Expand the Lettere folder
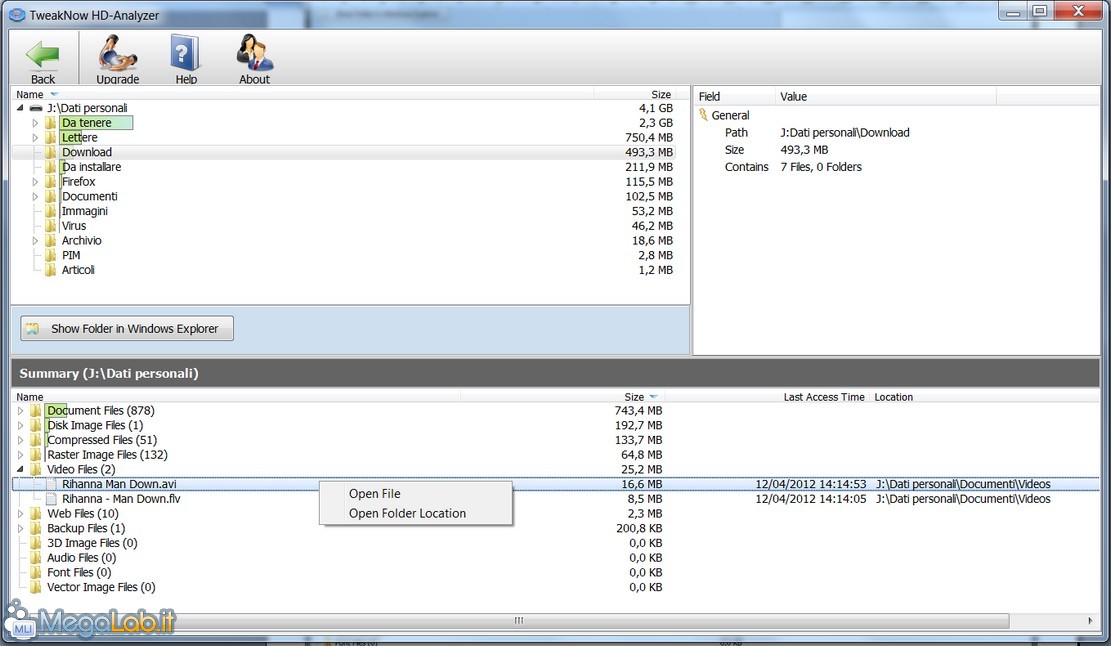This screenshot has height=646, width=1111. coord(35,137)
